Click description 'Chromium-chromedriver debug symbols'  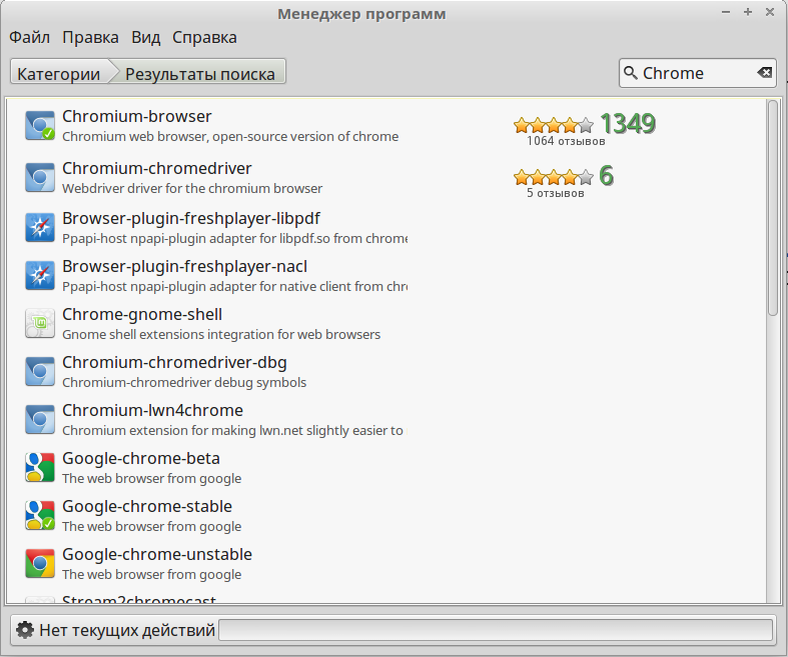click(x=184, y=383)
